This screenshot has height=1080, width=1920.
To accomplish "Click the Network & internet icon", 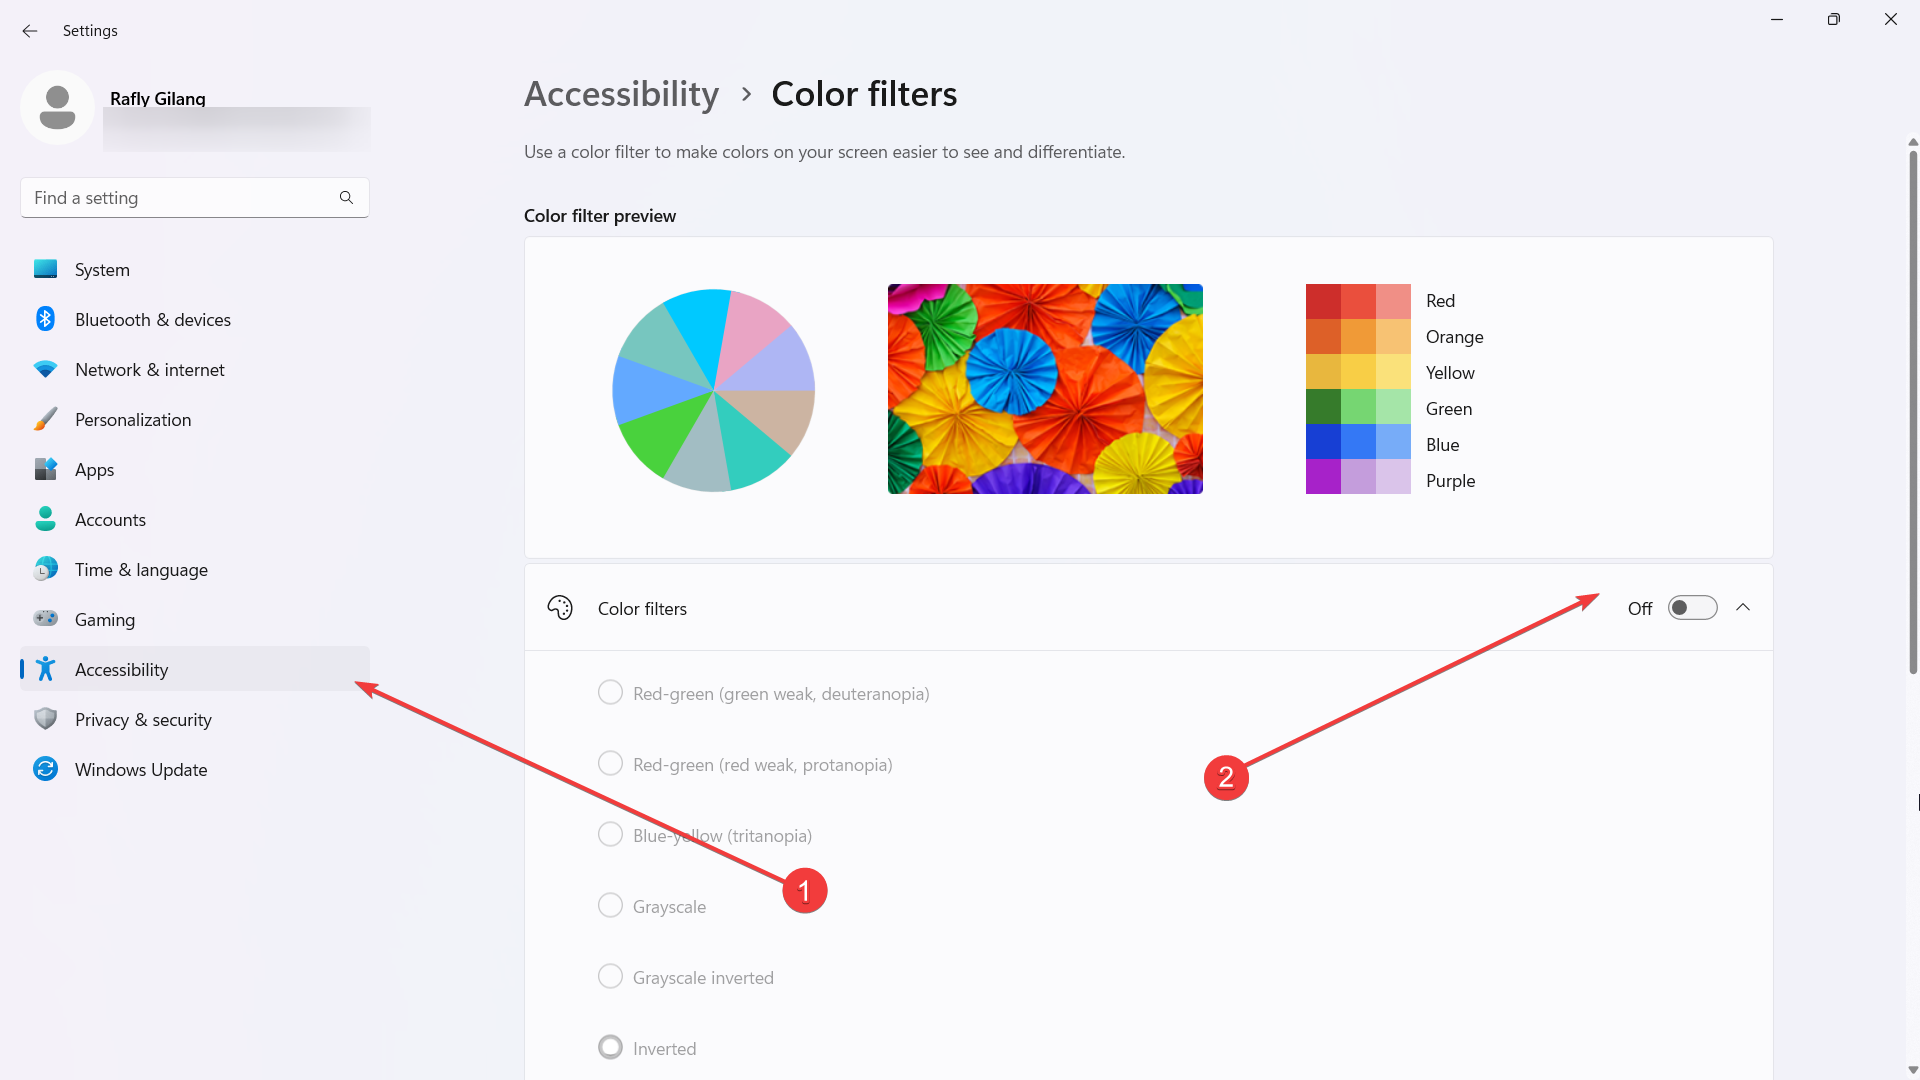I will click(46, 369).
